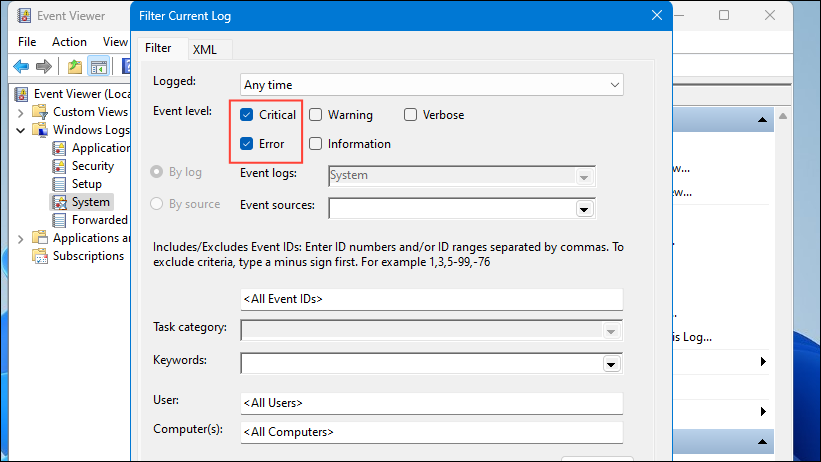Click the Event Viewer app icon in title bar
The width and height of the screenshot is (821, 462).
[x=24, y=16]
